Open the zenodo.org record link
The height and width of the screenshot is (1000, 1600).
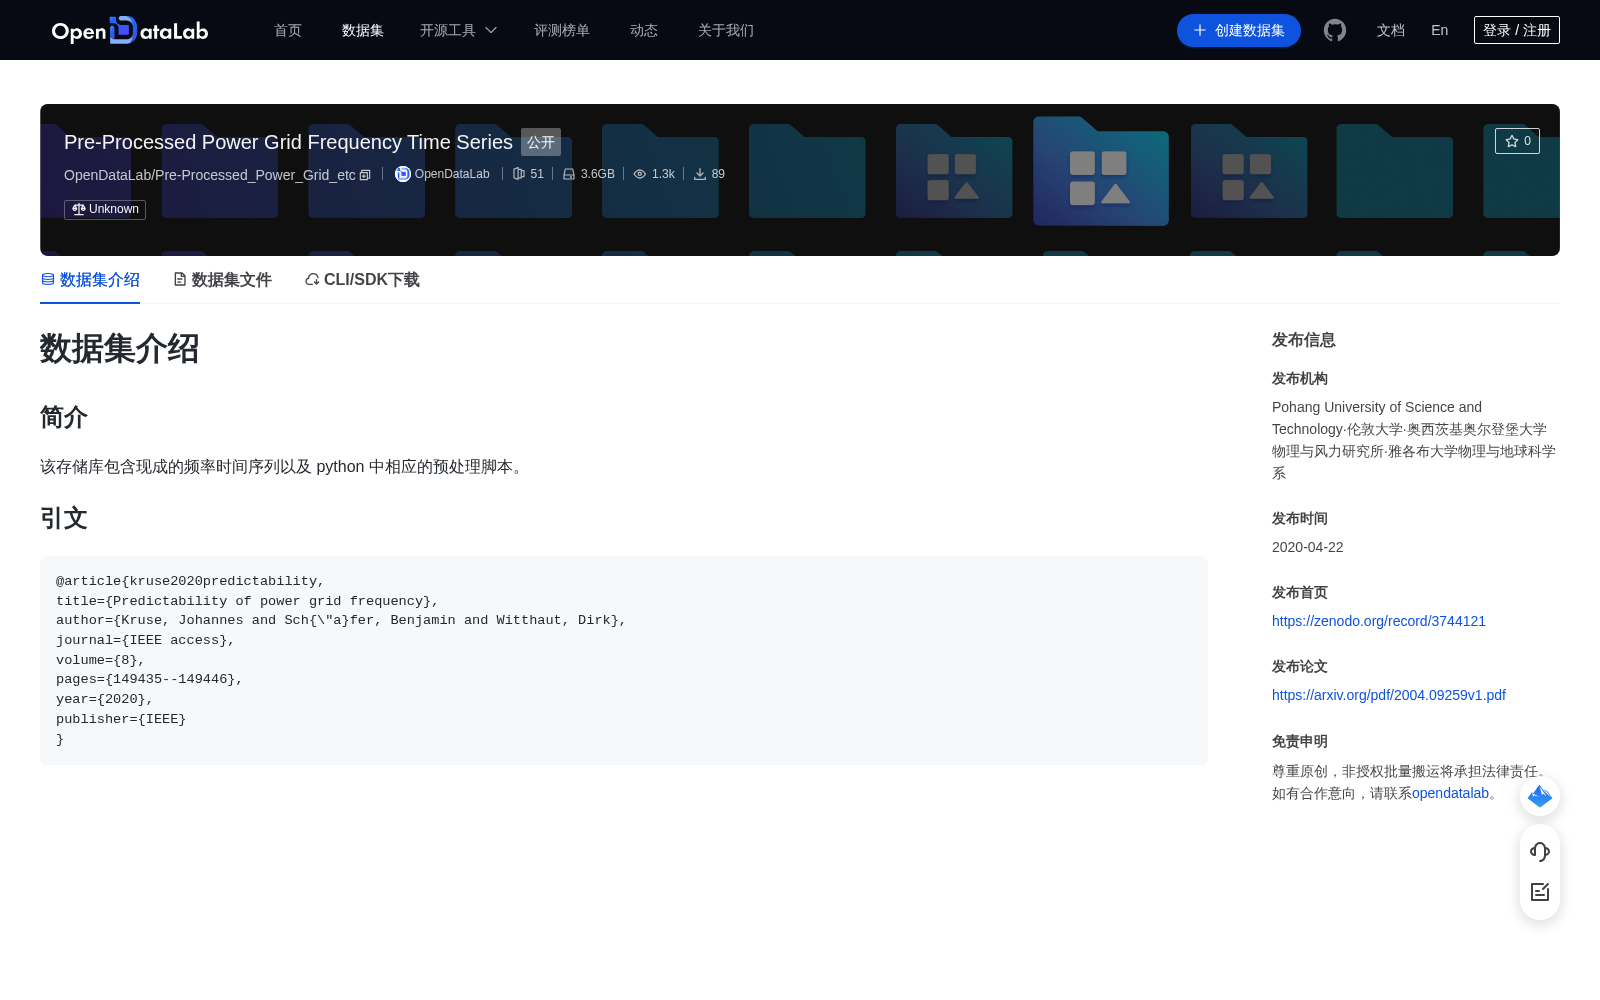click(1379, 621)
